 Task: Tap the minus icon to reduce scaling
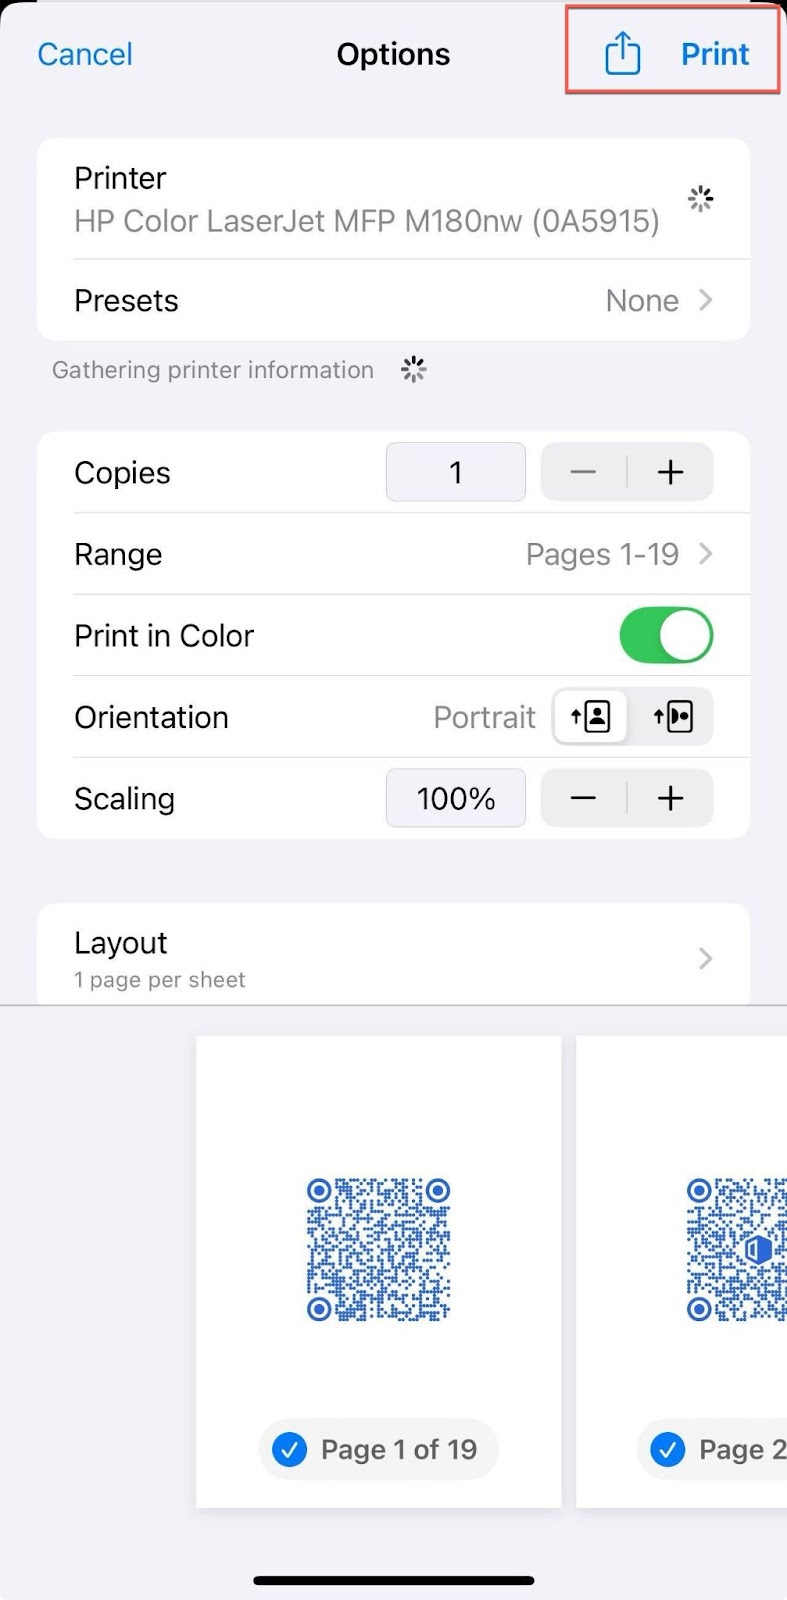pos(583,798)
